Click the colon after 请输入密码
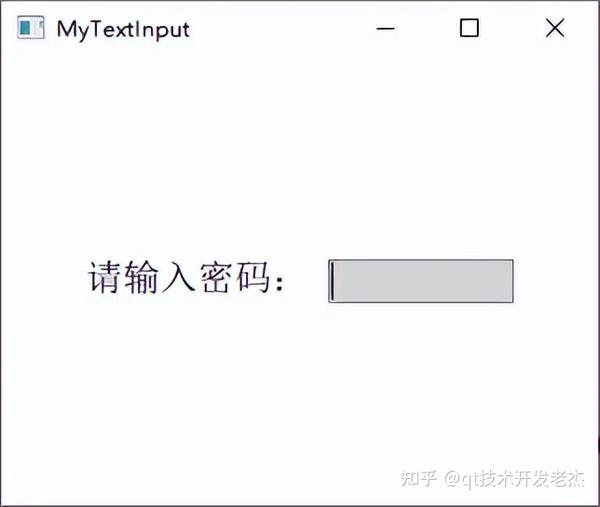The height and width of the screenshot is (507, 600). [280, 283]
